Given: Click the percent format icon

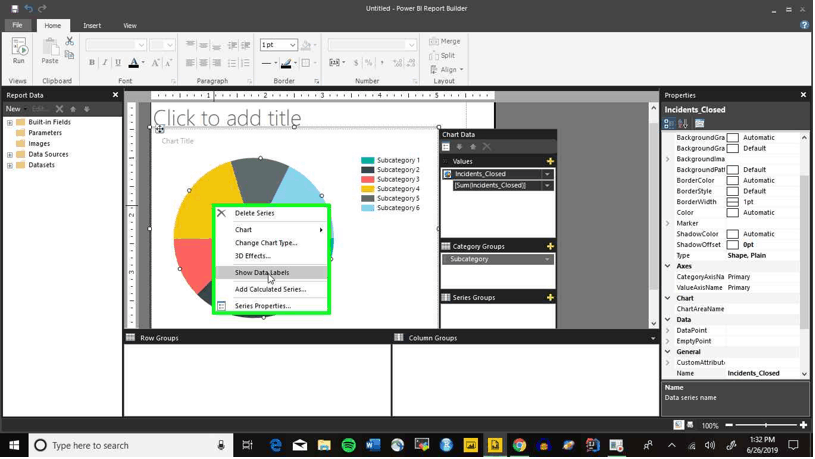Looking at the screenshot, I should (369, 62).
